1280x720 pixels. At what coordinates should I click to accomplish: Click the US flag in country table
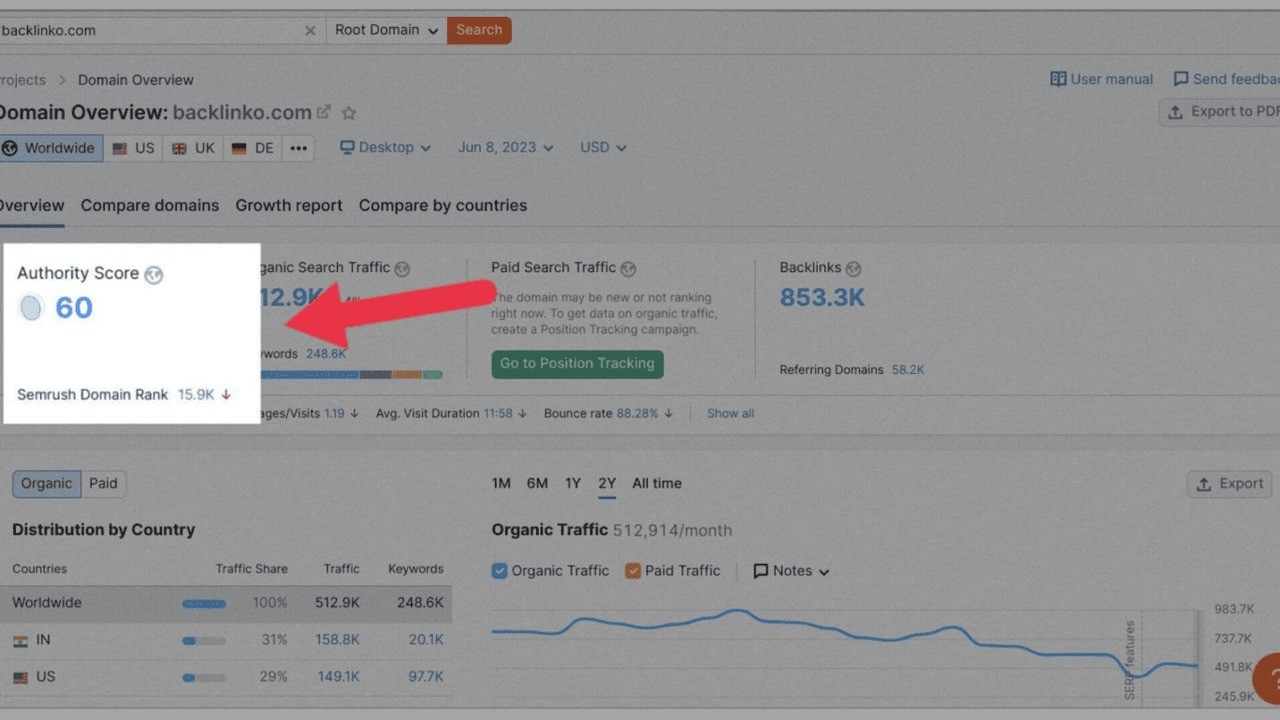pos(20,678)
